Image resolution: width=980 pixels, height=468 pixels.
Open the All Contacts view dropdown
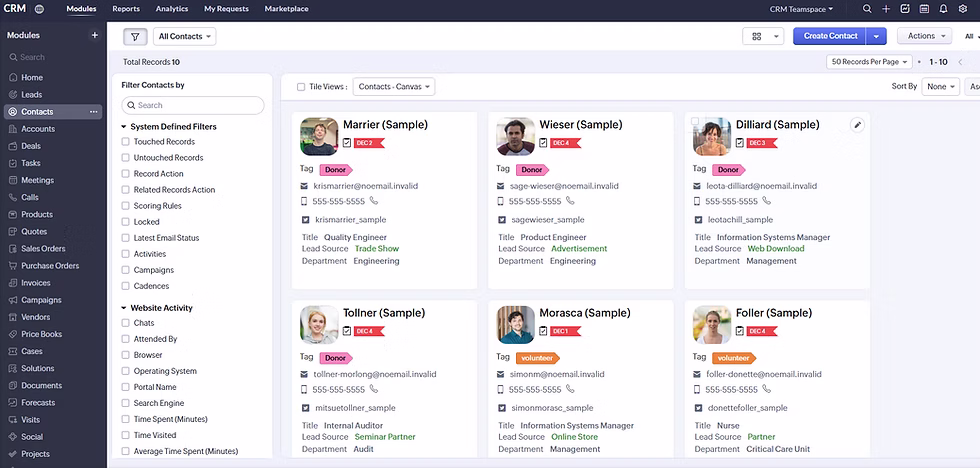coord(184,36)
